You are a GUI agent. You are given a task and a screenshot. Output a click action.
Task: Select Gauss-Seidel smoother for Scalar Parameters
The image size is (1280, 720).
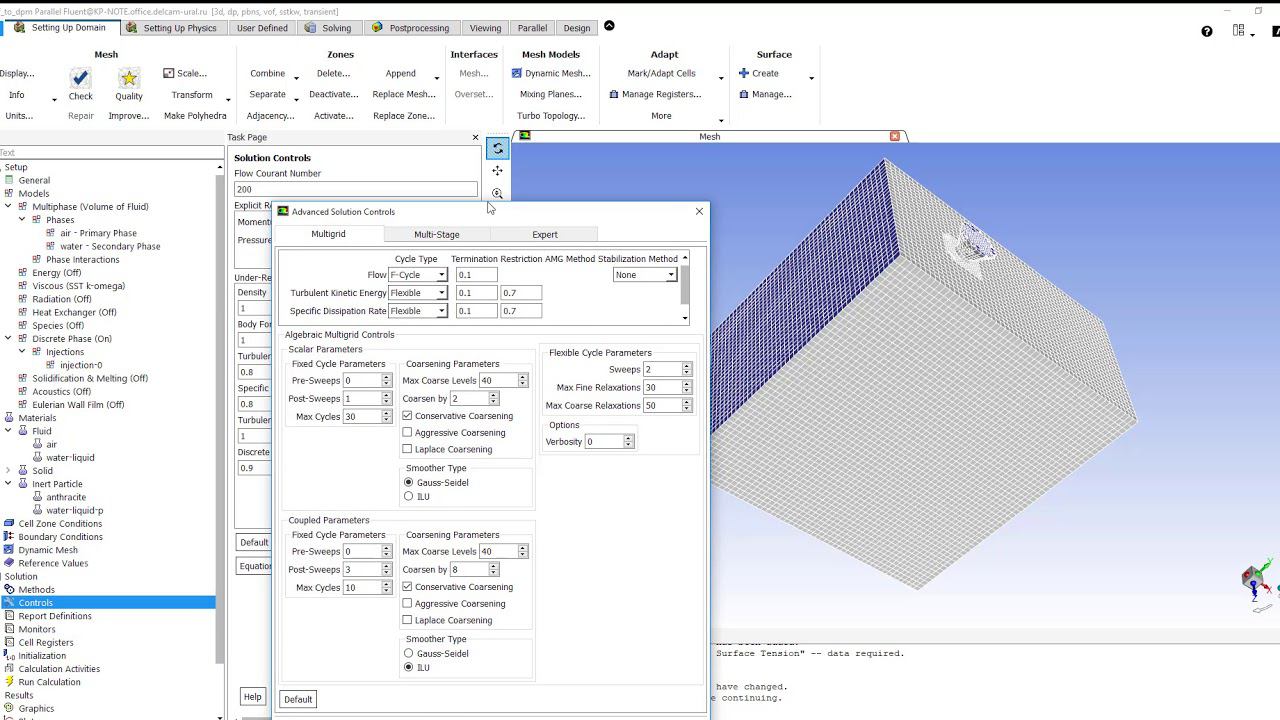click(408, 483)
